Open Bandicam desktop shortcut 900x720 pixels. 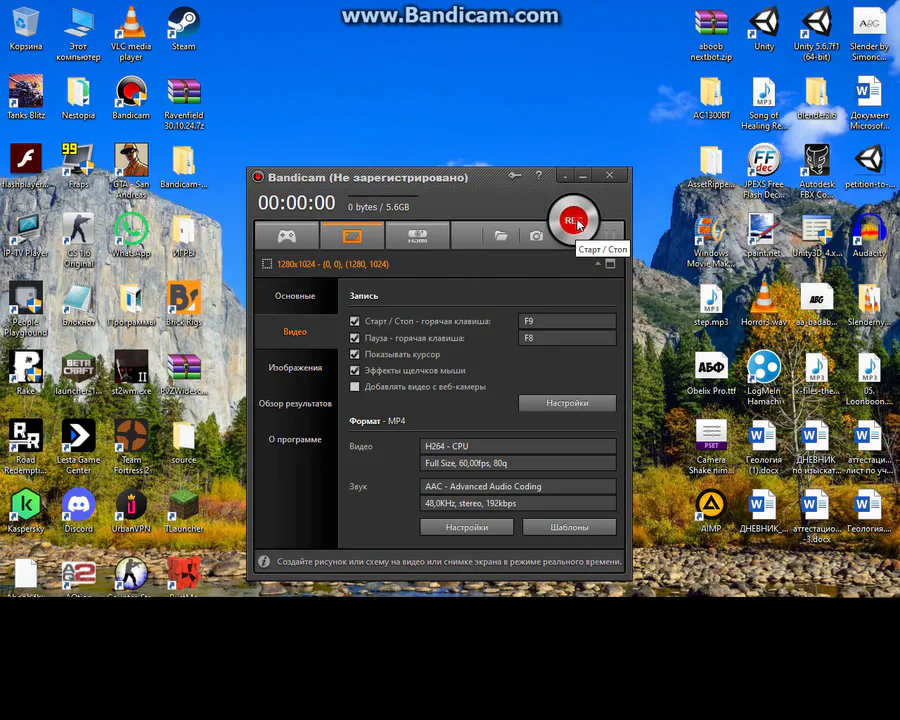pos(131,98)
